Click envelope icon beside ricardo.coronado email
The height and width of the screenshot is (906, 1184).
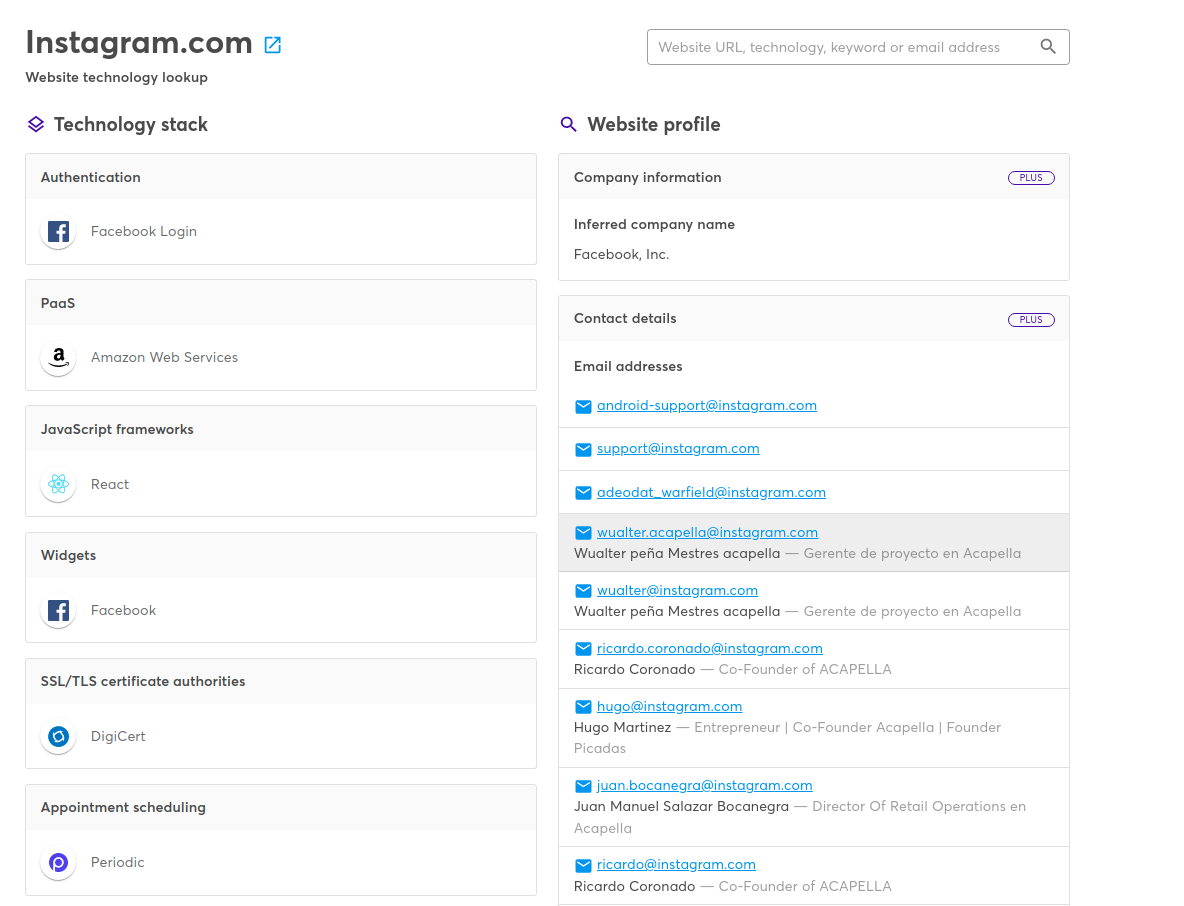583,649
